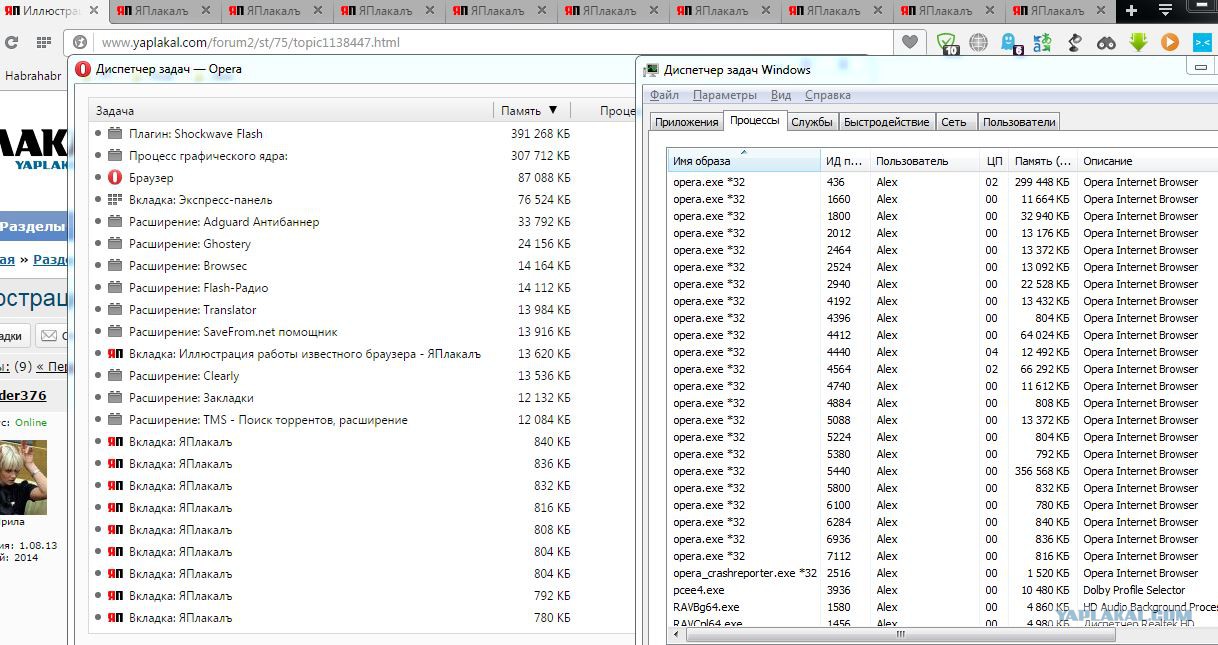Select opera.exe process with PID 4412

[x=943, y=335]
